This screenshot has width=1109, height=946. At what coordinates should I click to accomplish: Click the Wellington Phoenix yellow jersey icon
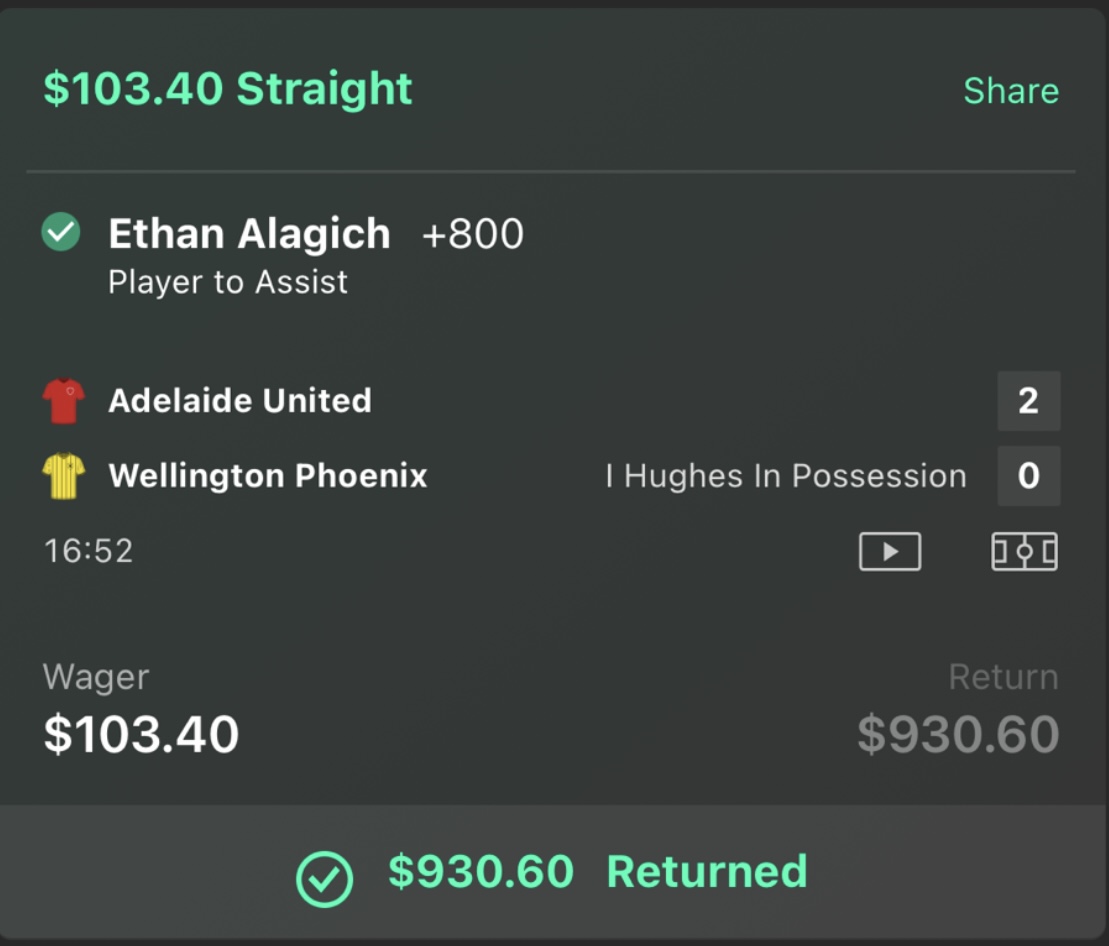pyautogui.click(x=64, y=476)
